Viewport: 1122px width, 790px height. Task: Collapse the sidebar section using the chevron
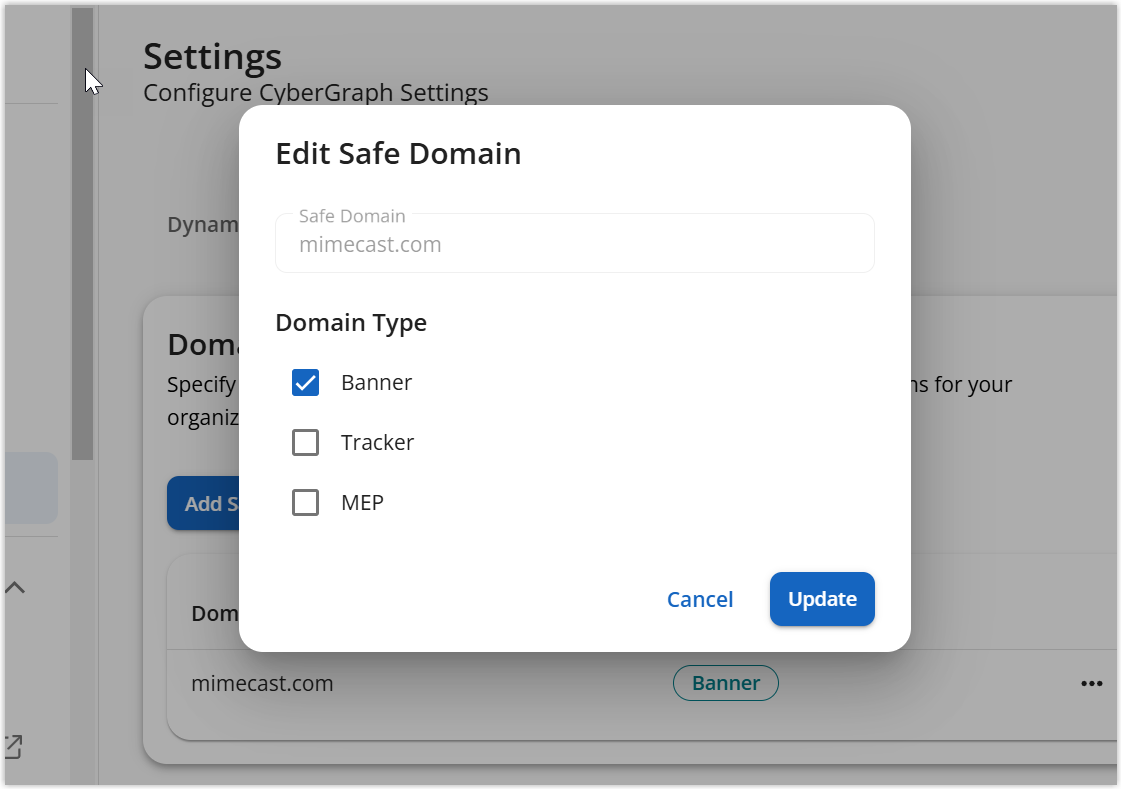pyautogui.click(x=15, y=587)
